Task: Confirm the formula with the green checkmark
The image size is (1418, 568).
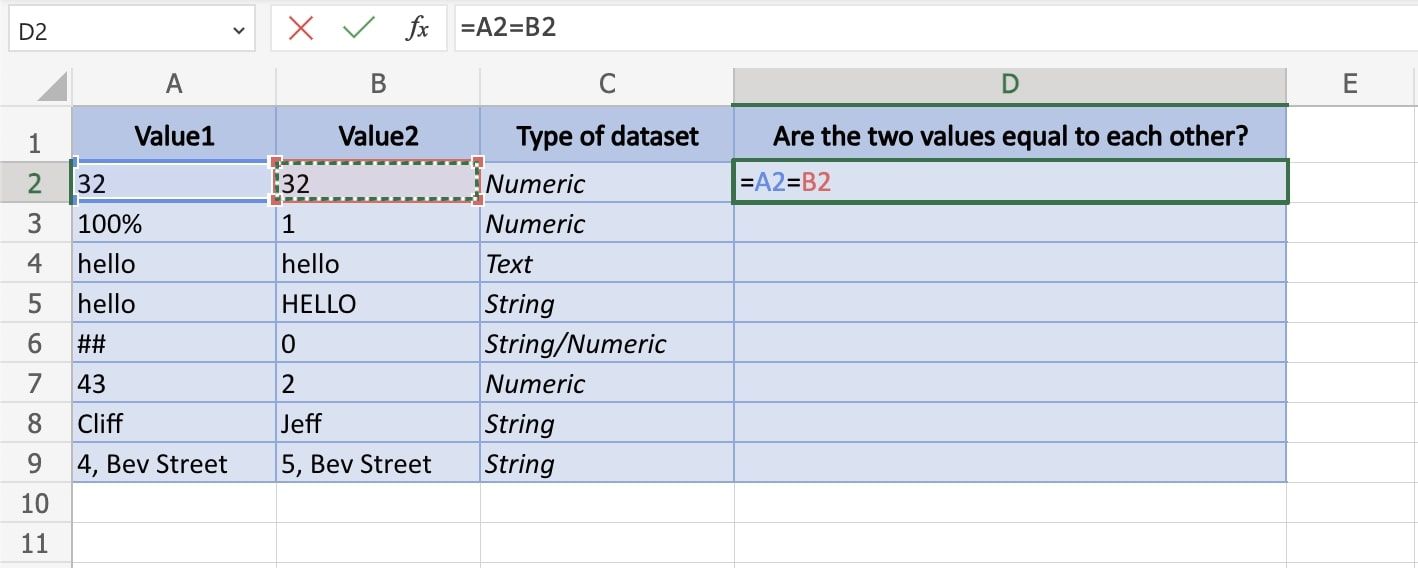Action: click(x=358, y=29)
